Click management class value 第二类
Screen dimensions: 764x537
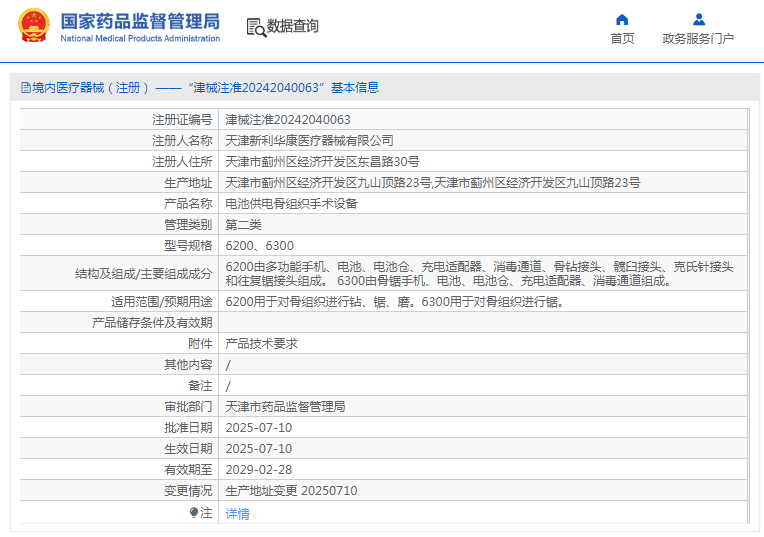(x=244, y=225)
